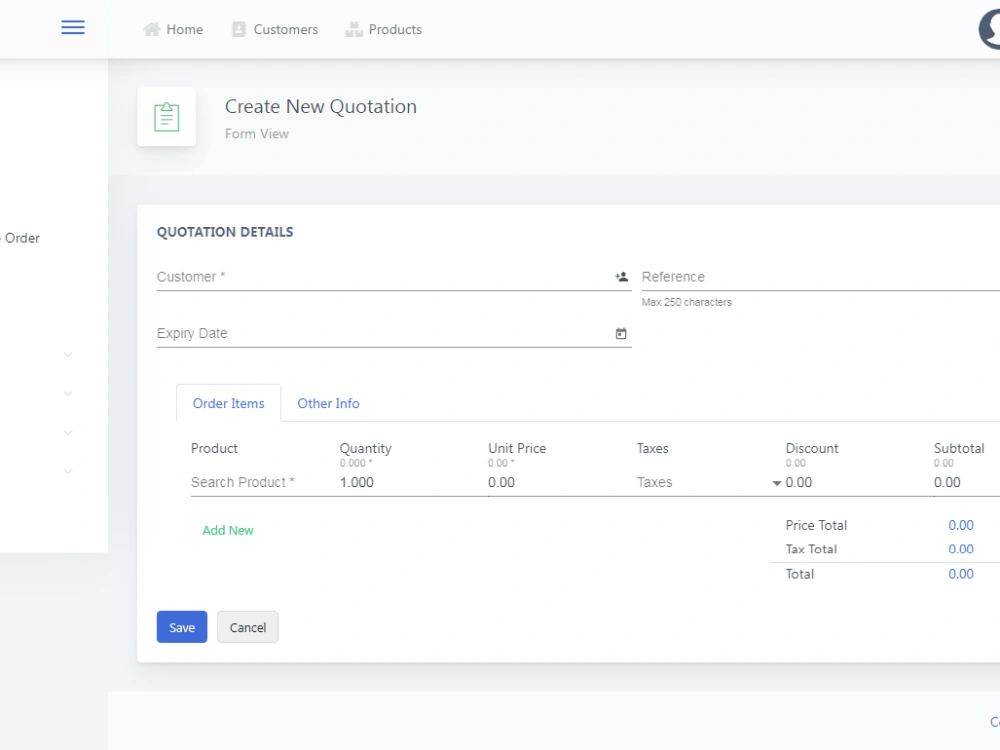The image size is (1000, 750).
Task: Click the Tax Total amount
Action: pos(960,549)
